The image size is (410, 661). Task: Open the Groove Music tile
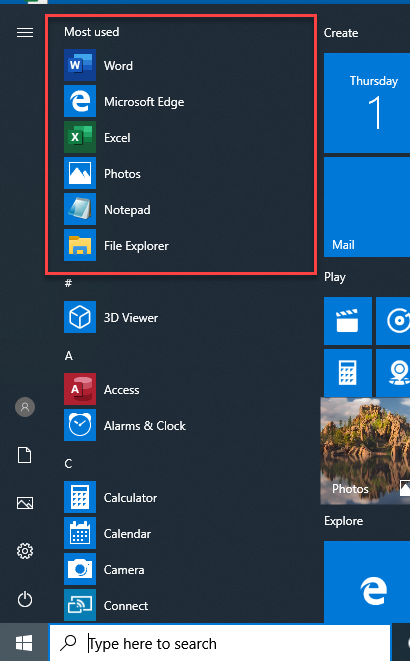[x=393, y=321]
